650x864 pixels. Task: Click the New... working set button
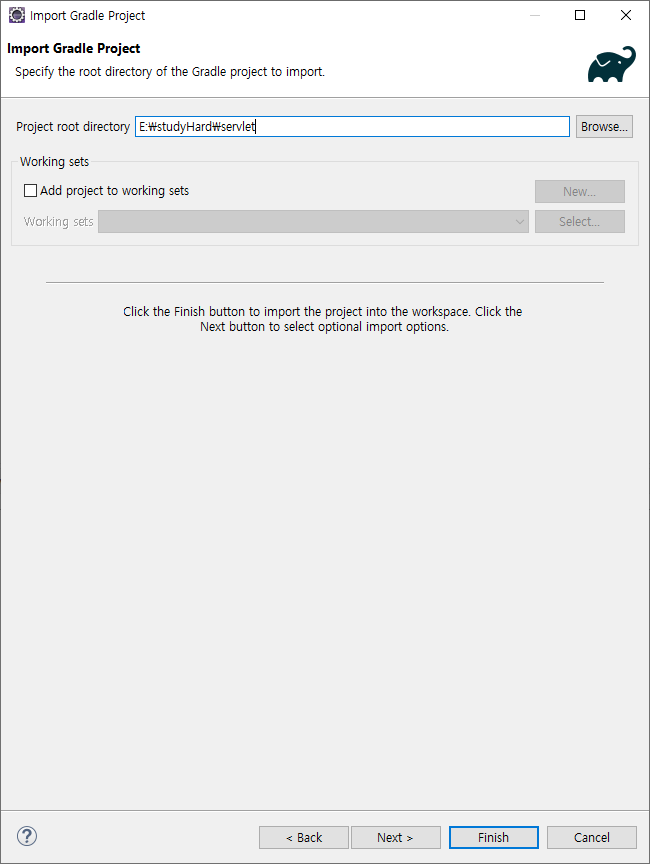[x=579, y=192]
